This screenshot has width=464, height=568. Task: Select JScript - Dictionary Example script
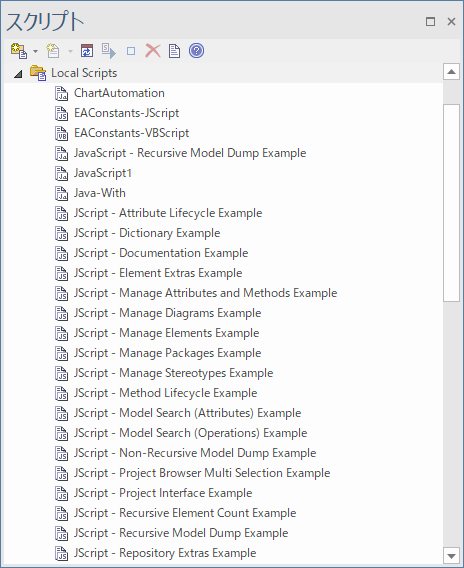[x=147, y=233]
